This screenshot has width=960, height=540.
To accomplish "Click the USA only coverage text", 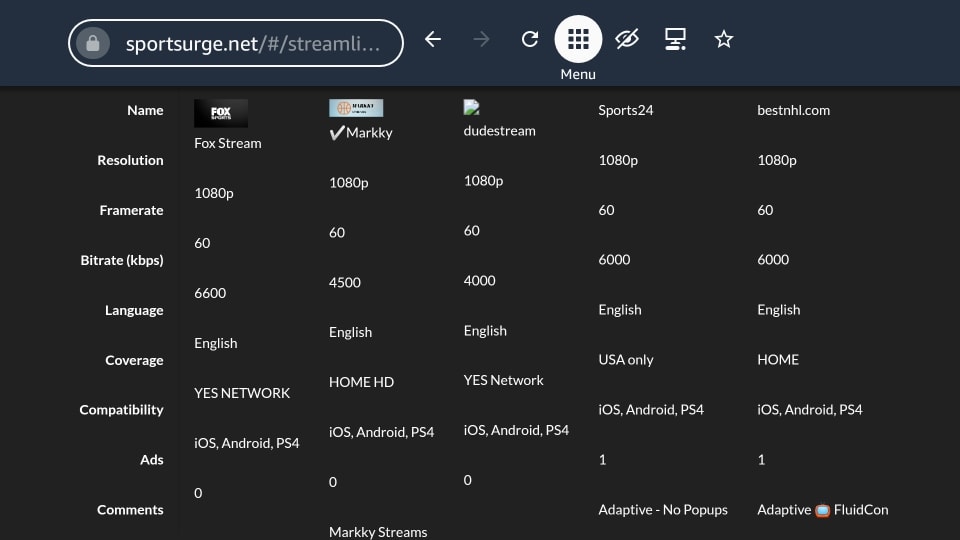I will [626, 360].
